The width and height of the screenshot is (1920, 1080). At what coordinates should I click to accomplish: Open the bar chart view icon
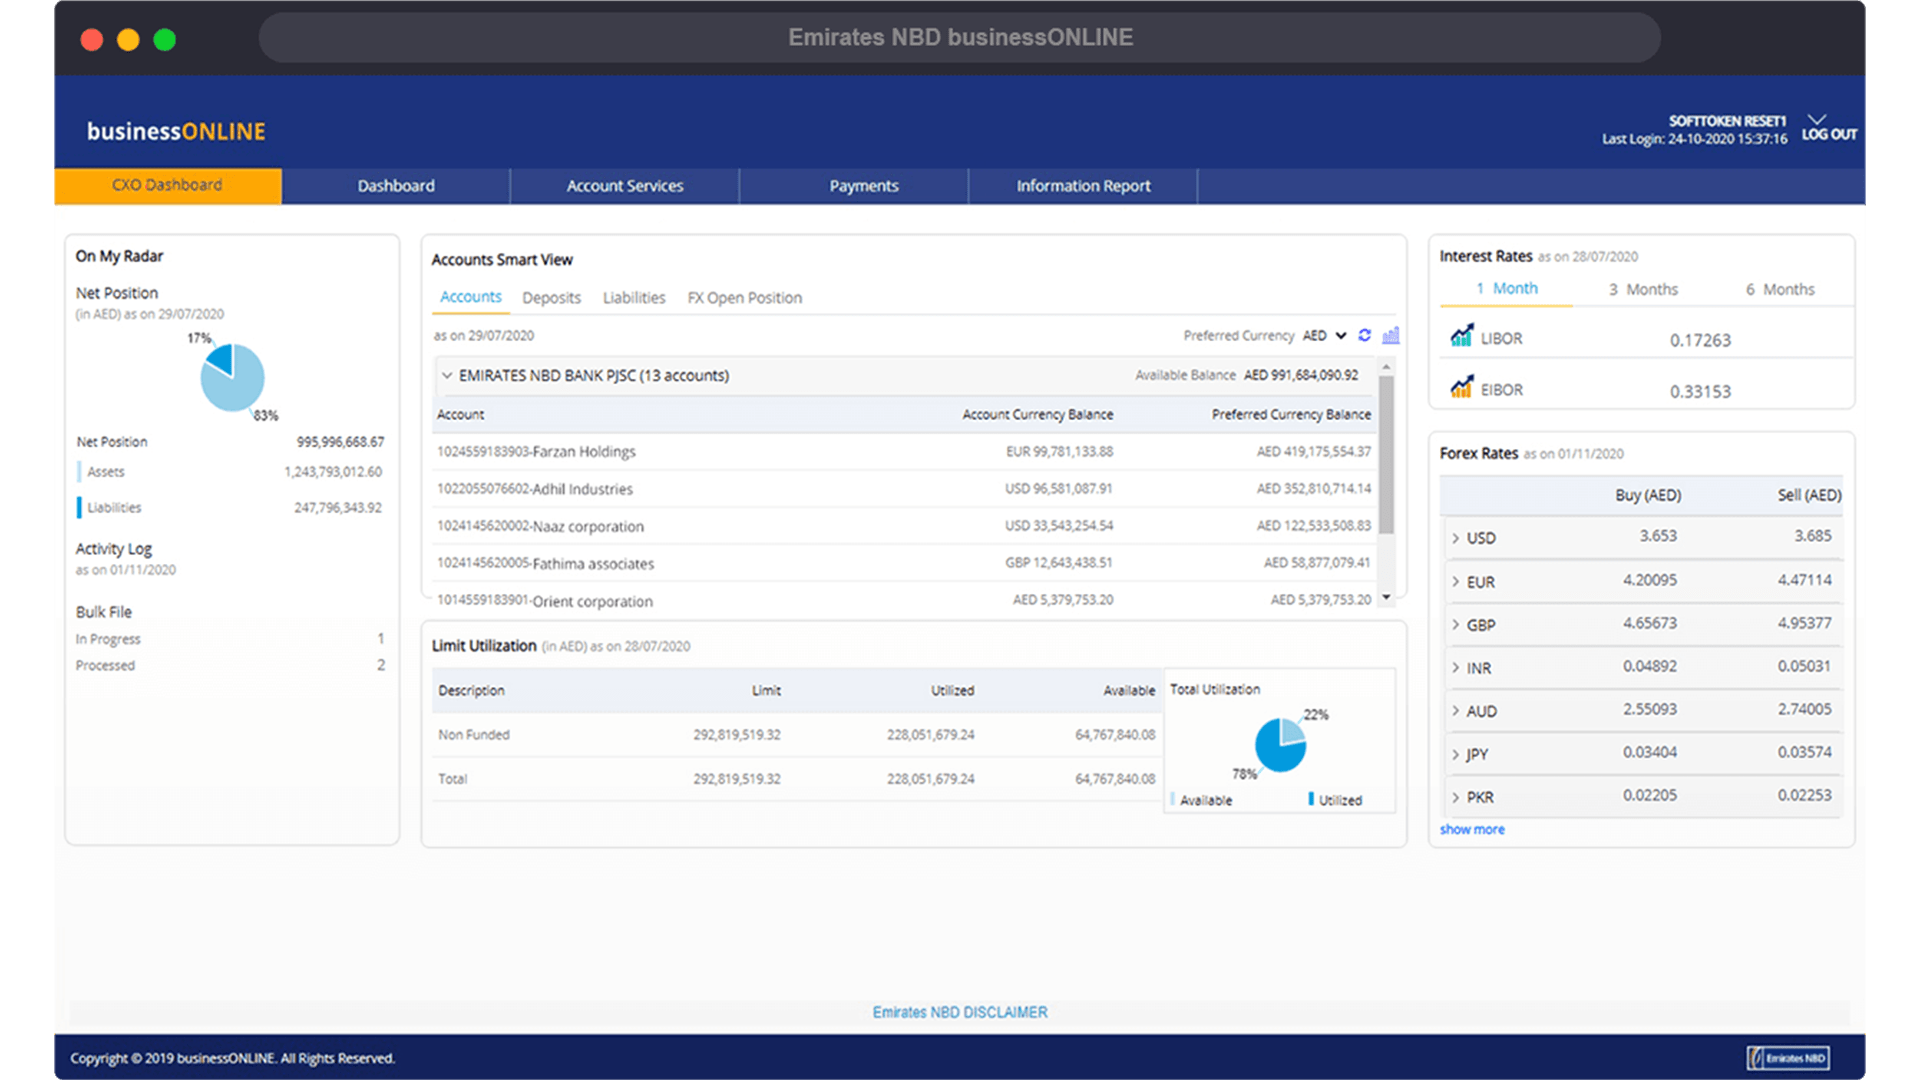1390,335
